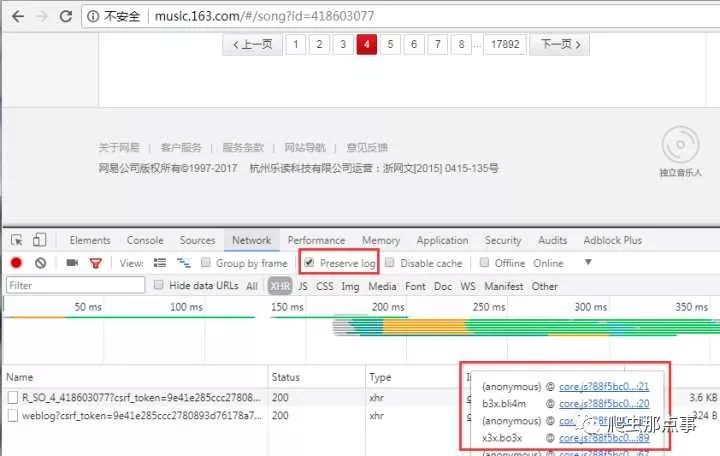Image resolution: width=720 pixels, height=456 pixels.
Task: Open the 服务条款 footer link
Action: tap(243, 147)
